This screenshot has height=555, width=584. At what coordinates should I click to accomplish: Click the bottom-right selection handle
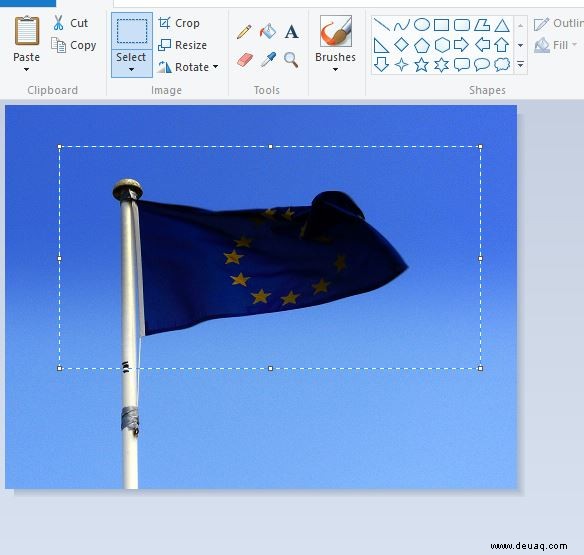480,368
